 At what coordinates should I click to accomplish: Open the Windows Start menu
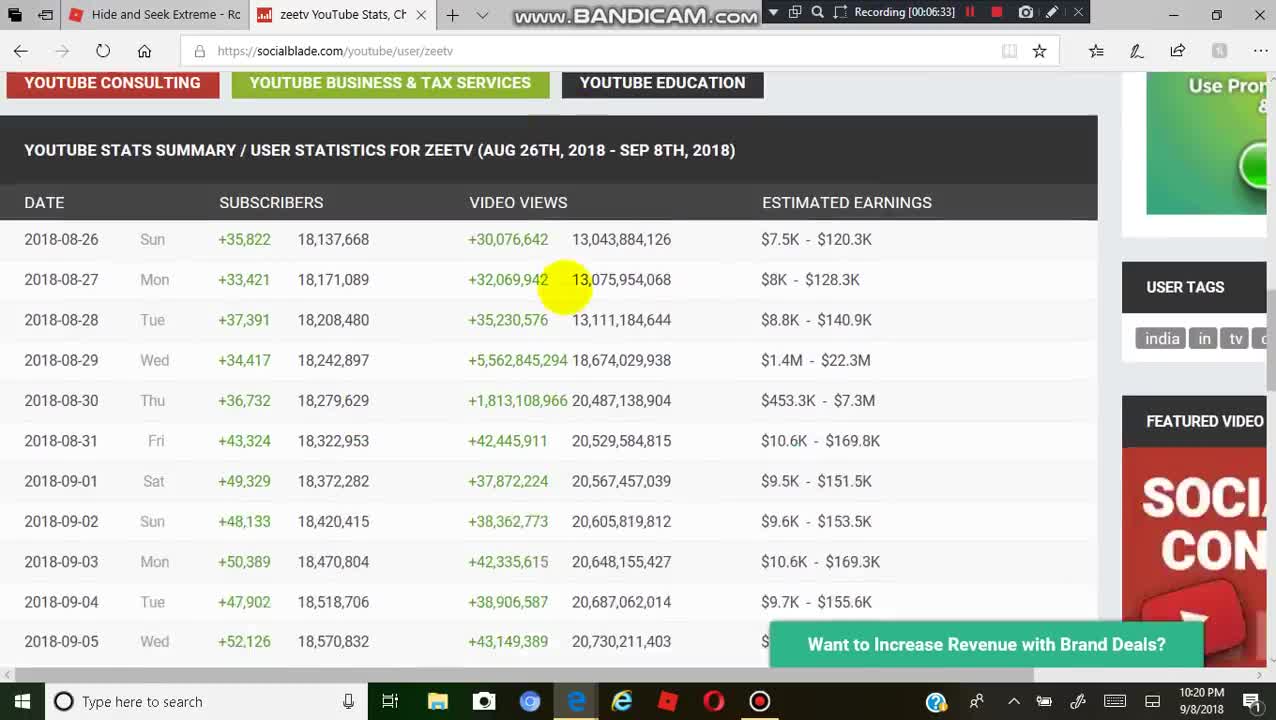coord(22,701)
